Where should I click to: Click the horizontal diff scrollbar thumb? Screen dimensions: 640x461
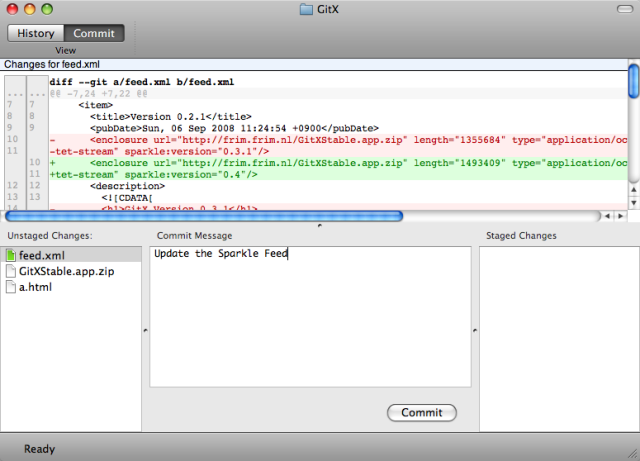[x=204, y=216]
